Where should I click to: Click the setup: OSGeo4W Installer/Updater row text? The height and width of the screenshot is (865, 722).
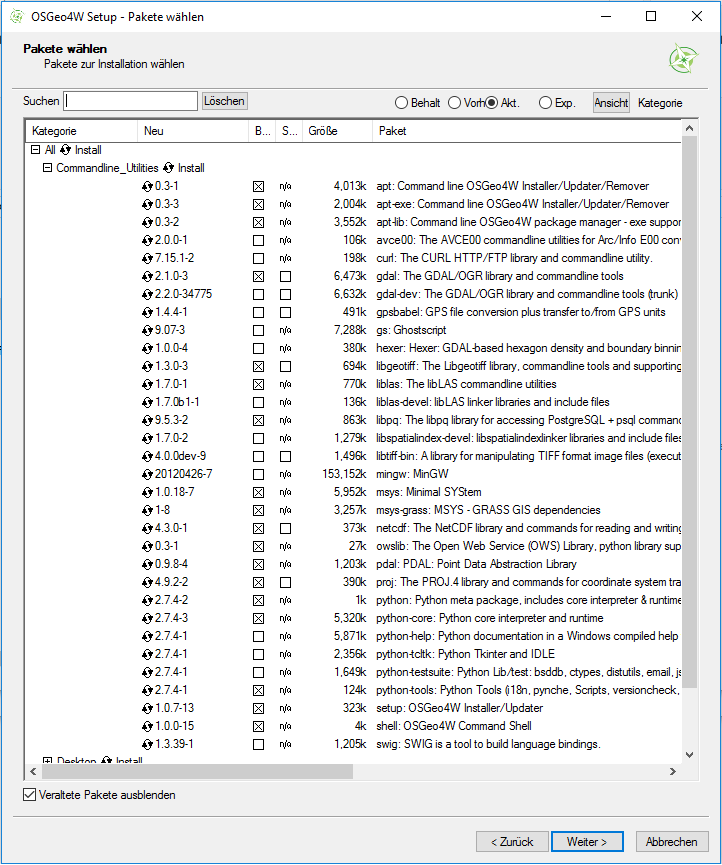tap(459, 708)
